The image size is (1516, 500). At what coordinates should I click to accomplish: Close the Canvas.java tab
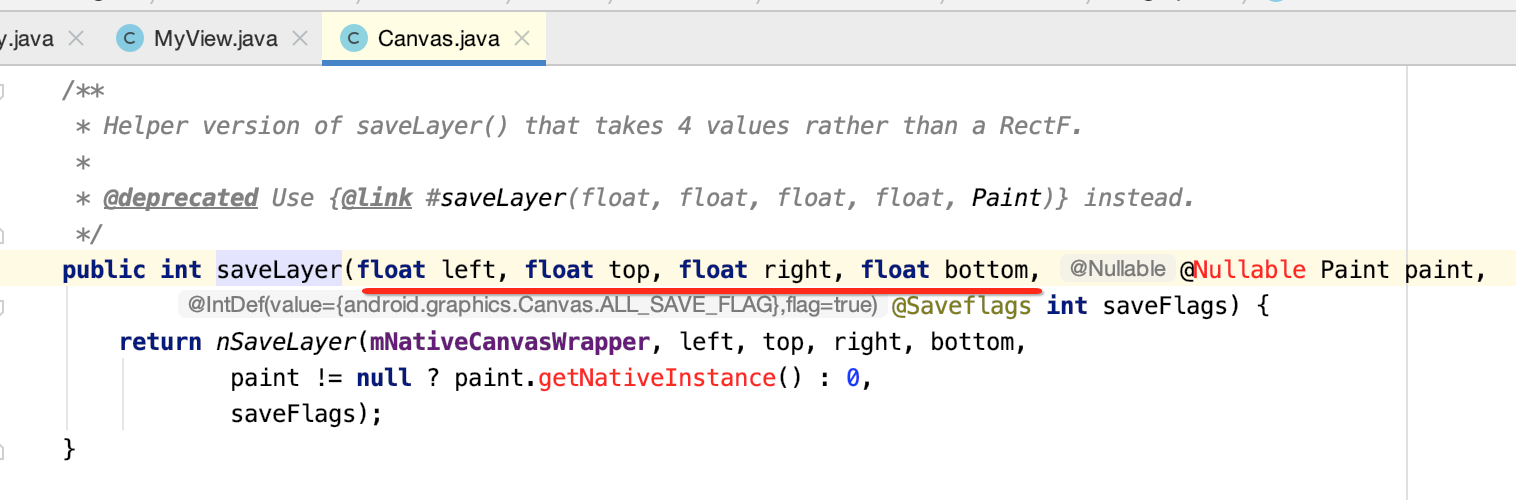(x=520, y=40)
